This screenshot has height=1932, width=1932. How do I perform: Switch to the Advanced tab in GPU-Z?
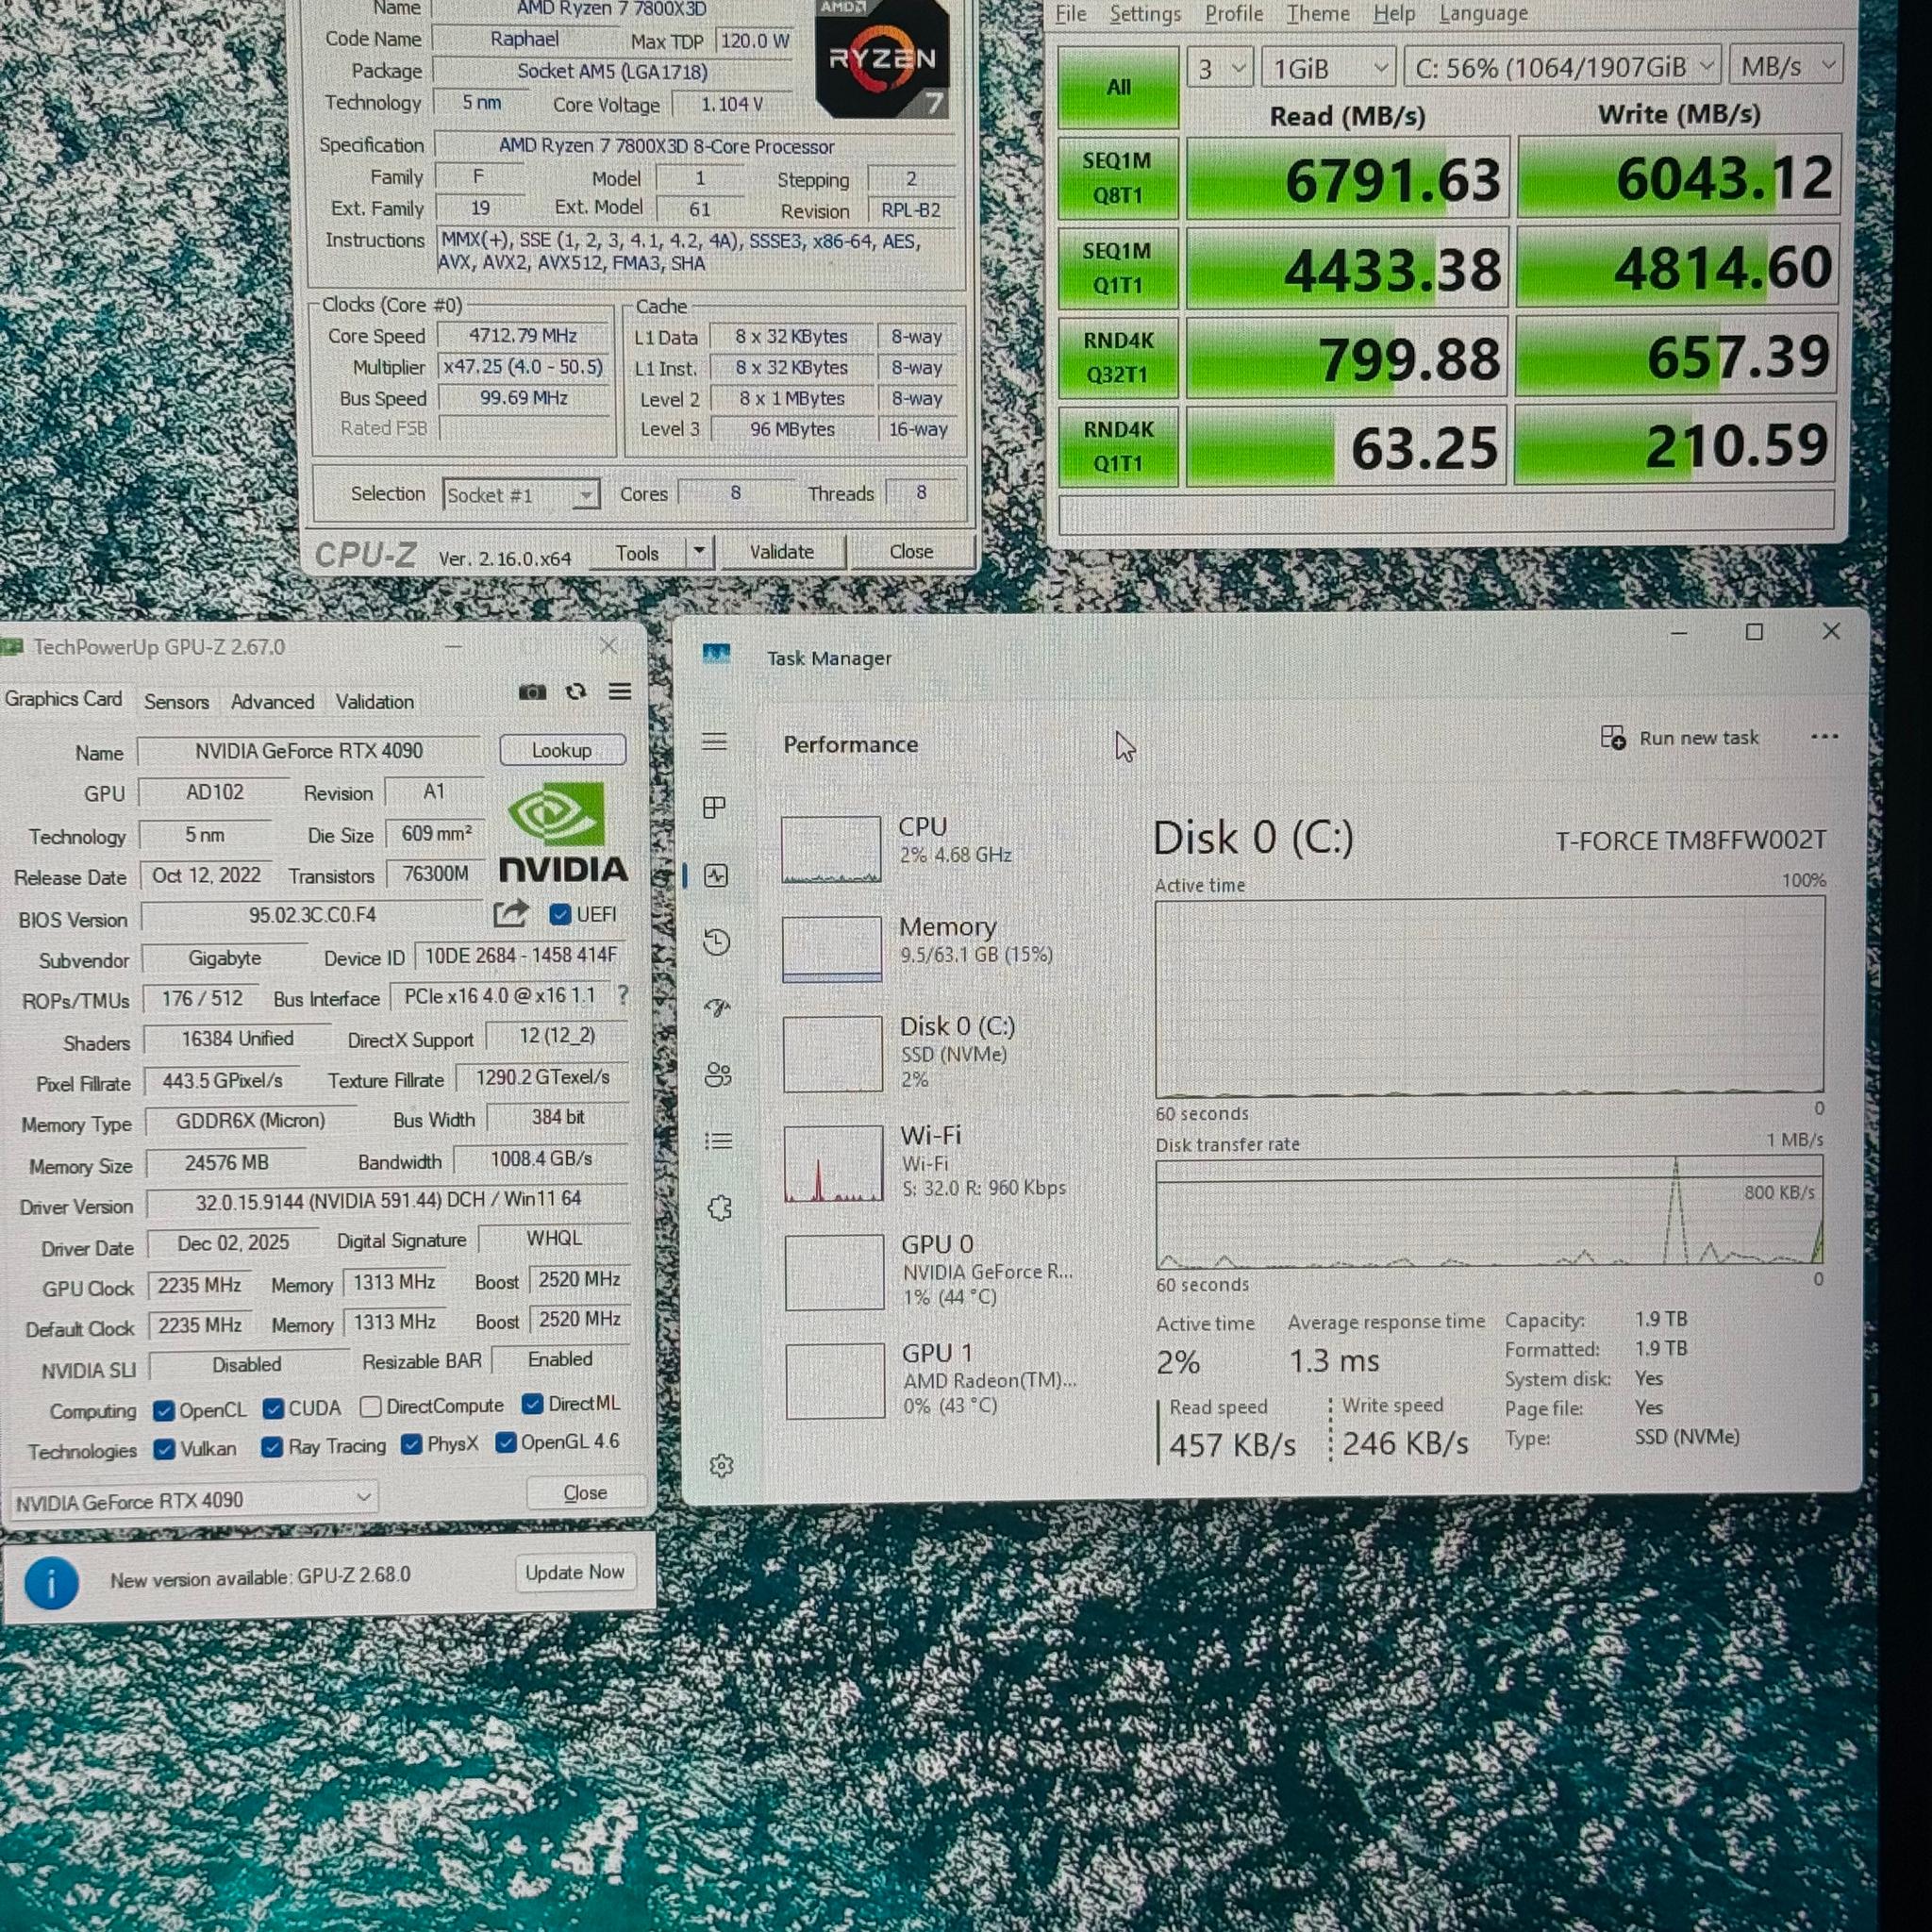pos(272,701)
